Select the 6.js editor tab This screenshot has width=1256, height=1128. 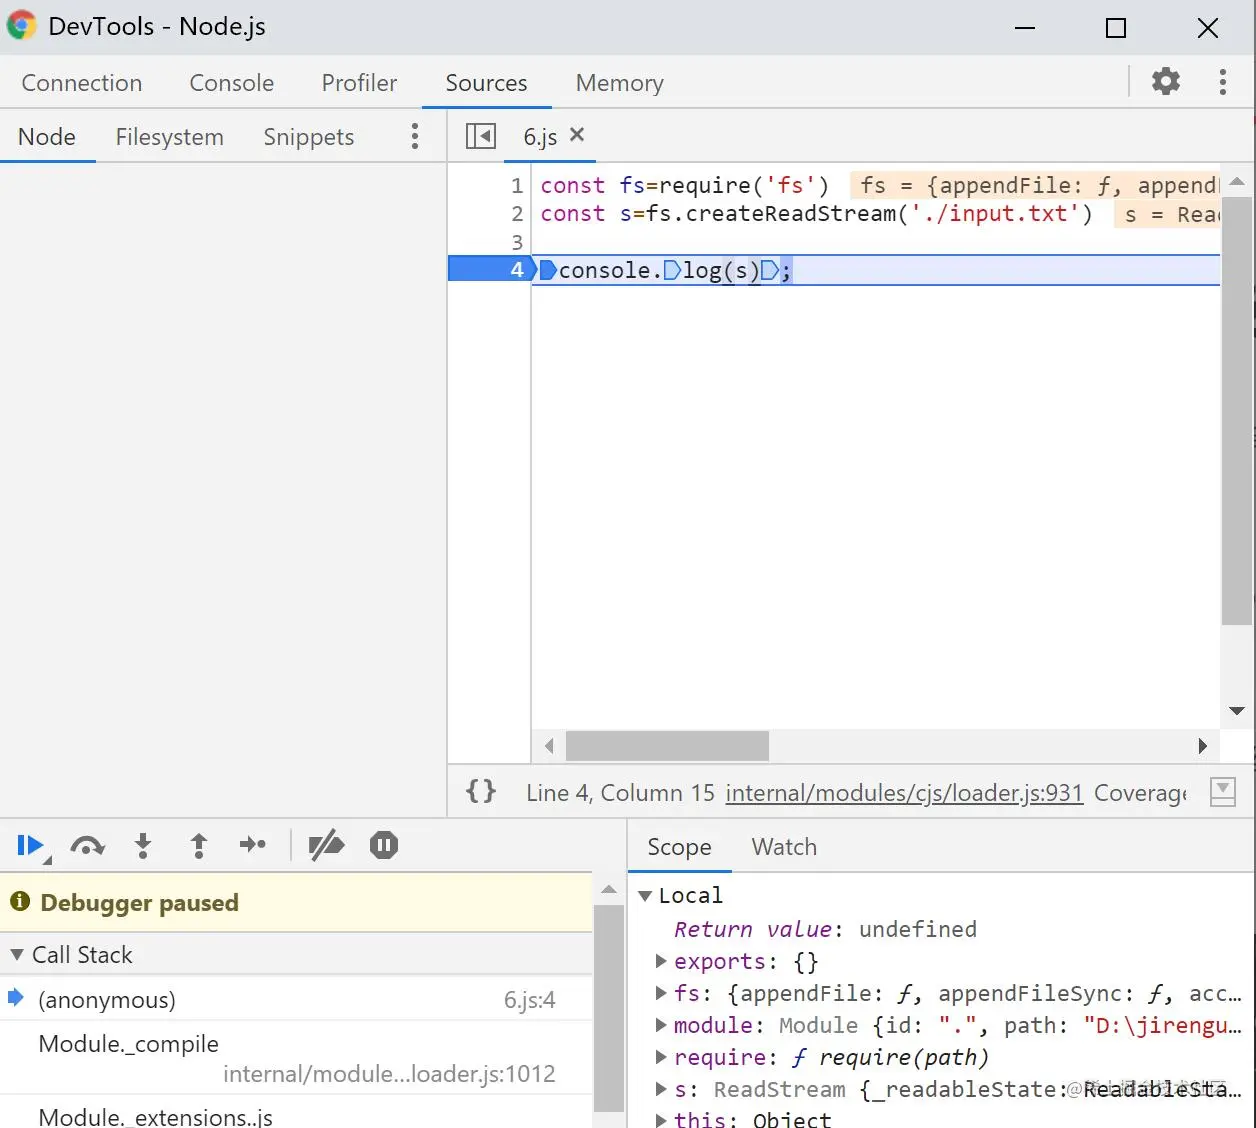coord(540,137)
